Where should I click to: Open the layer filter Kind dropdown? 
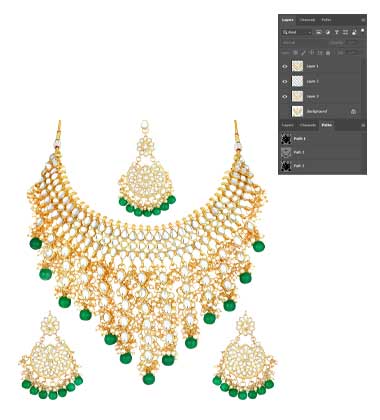[297, 32]
